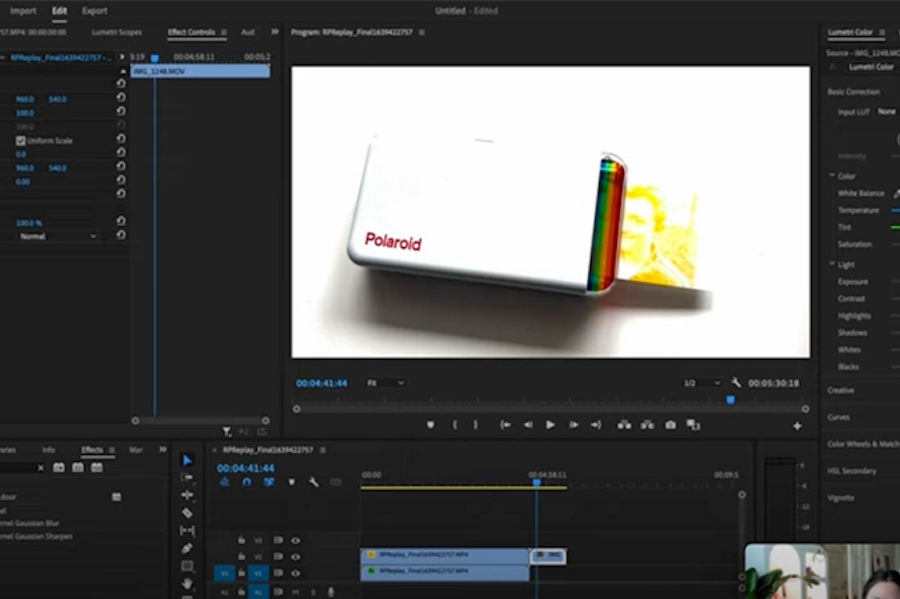900x599 pixels.
Task: Select the Ripple Edit tool
Action: click(187, 495)
